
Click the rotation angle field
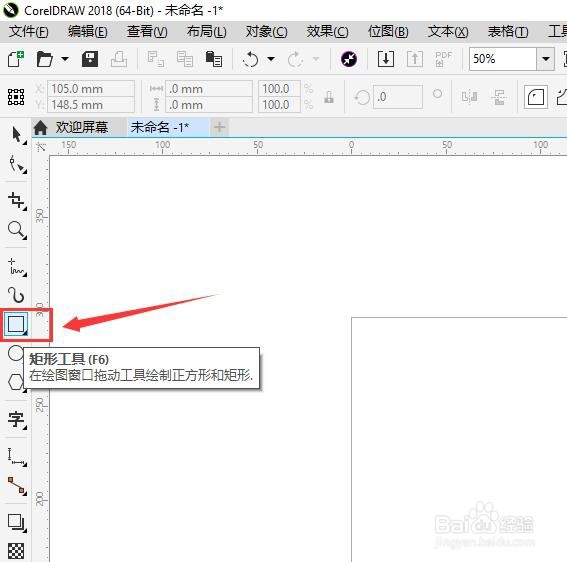coord(398,97)
